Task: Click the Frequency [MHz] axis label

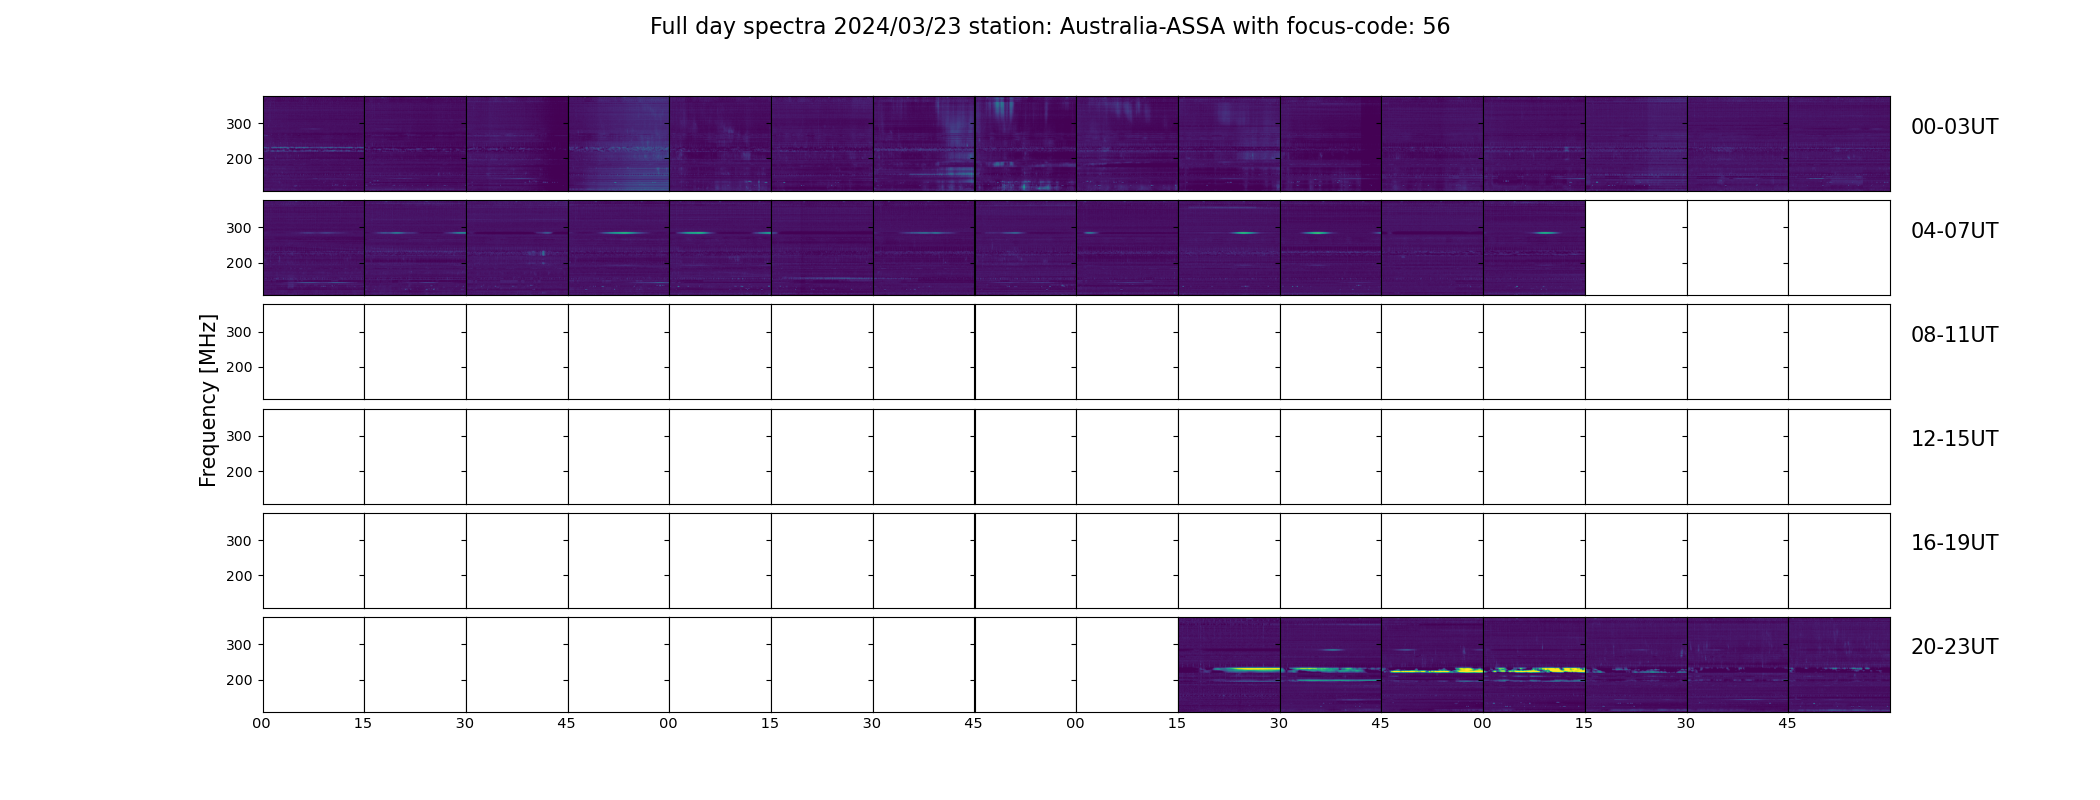Action: click(208, 400)
